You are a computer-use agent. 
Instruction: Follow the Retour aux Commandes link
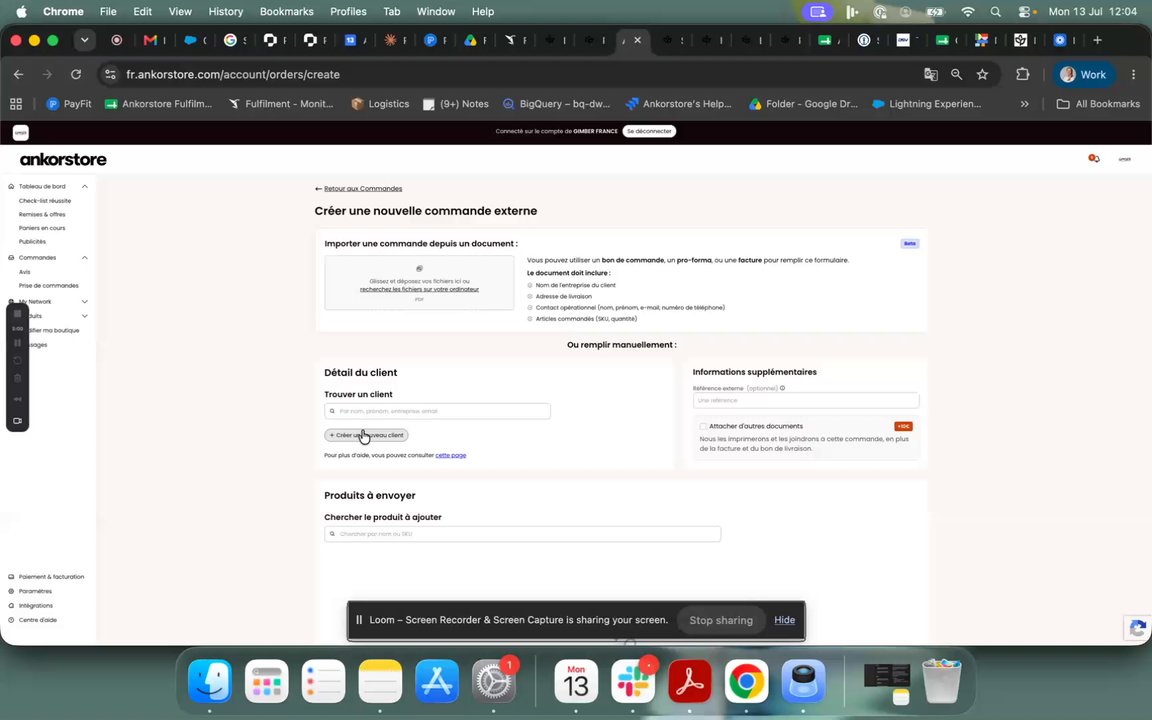pos(363,189)
